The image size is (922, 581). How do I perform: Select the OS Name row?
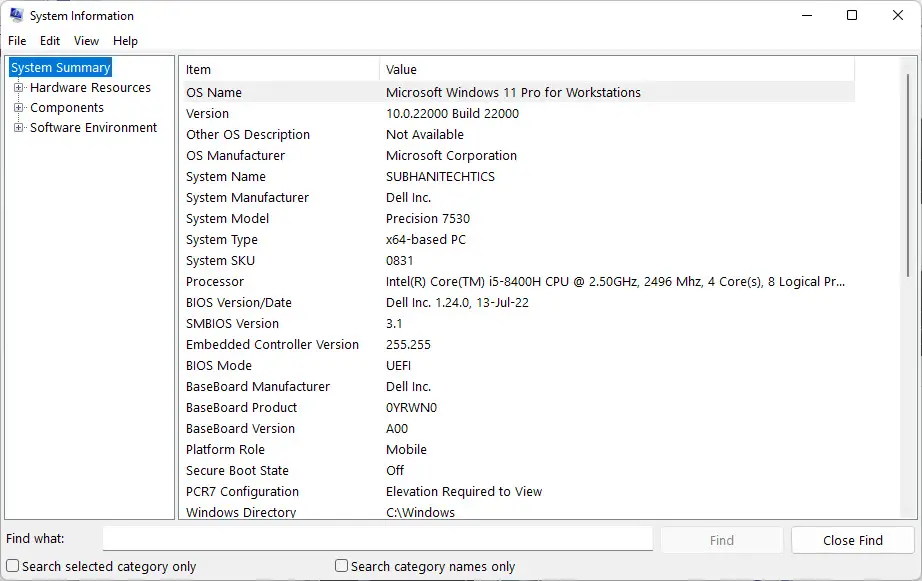pyautogui.click(x=517, y=92)
